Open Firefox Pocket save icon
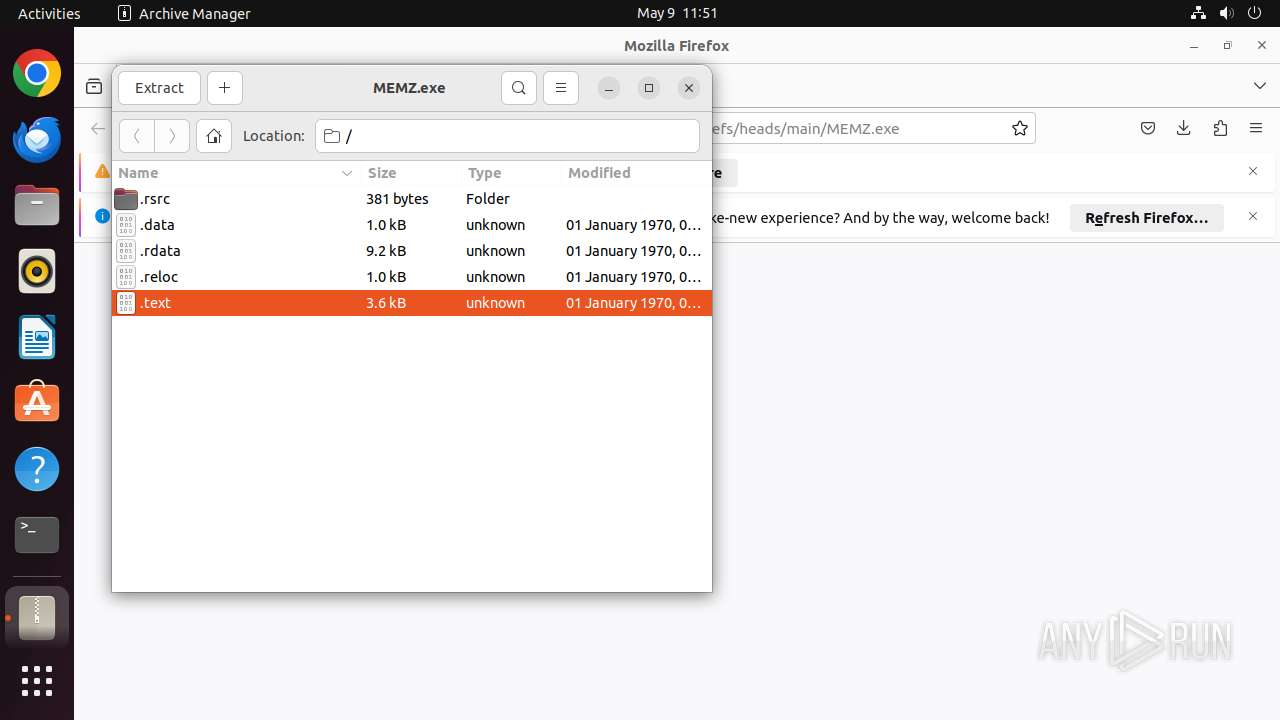The width and height of the screenshot is (1280, 720). pyautogui.click(x=1148, y=128)
